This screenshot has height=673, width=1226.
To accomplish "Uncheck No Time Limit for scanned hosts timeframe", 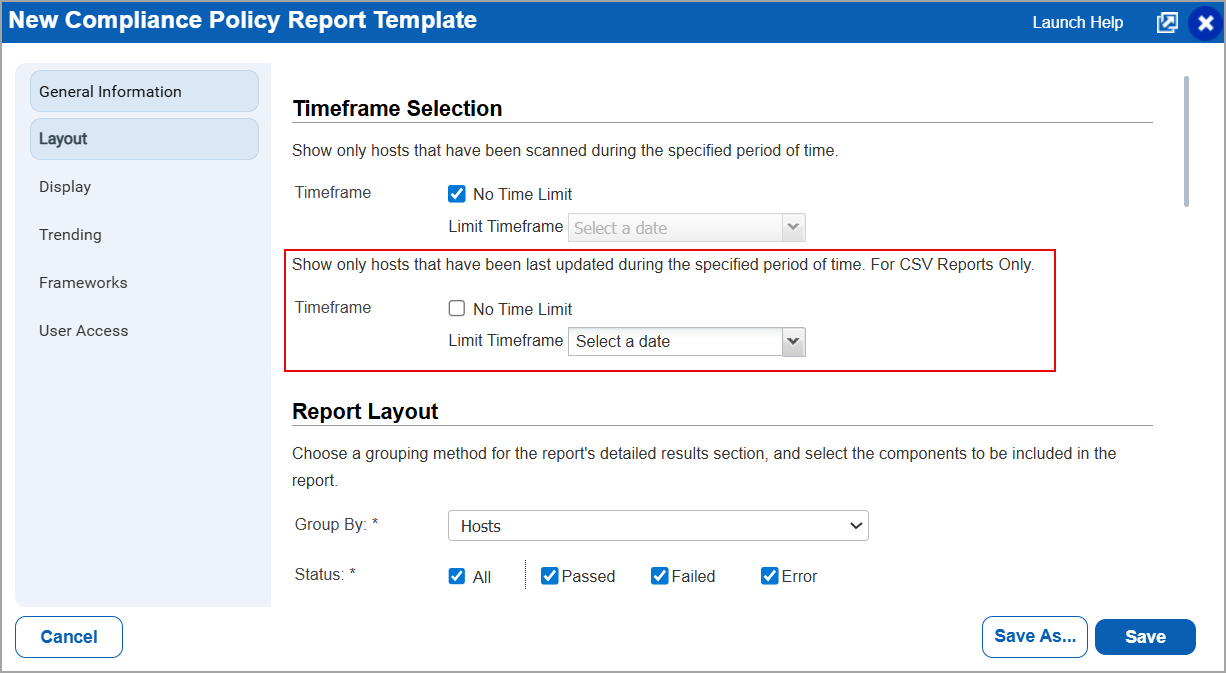I will click(x=457, y=193).
